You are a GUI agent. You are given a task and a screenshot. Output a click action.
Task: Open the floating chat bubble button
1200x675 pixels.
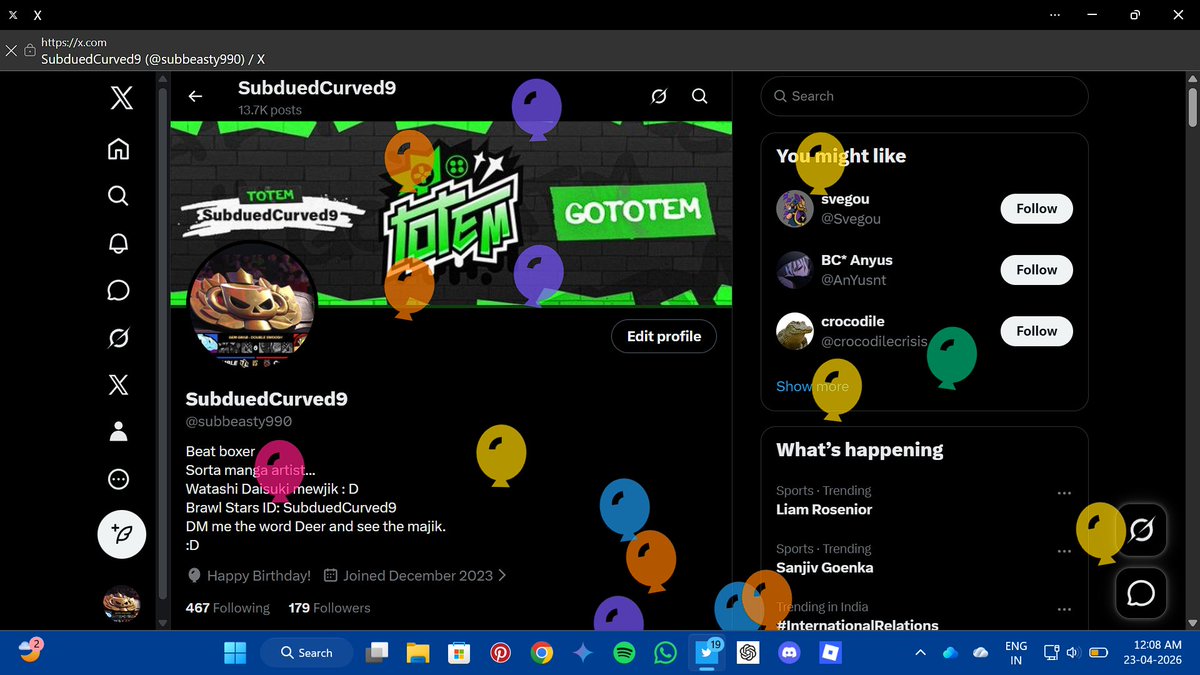(1141, 593)
